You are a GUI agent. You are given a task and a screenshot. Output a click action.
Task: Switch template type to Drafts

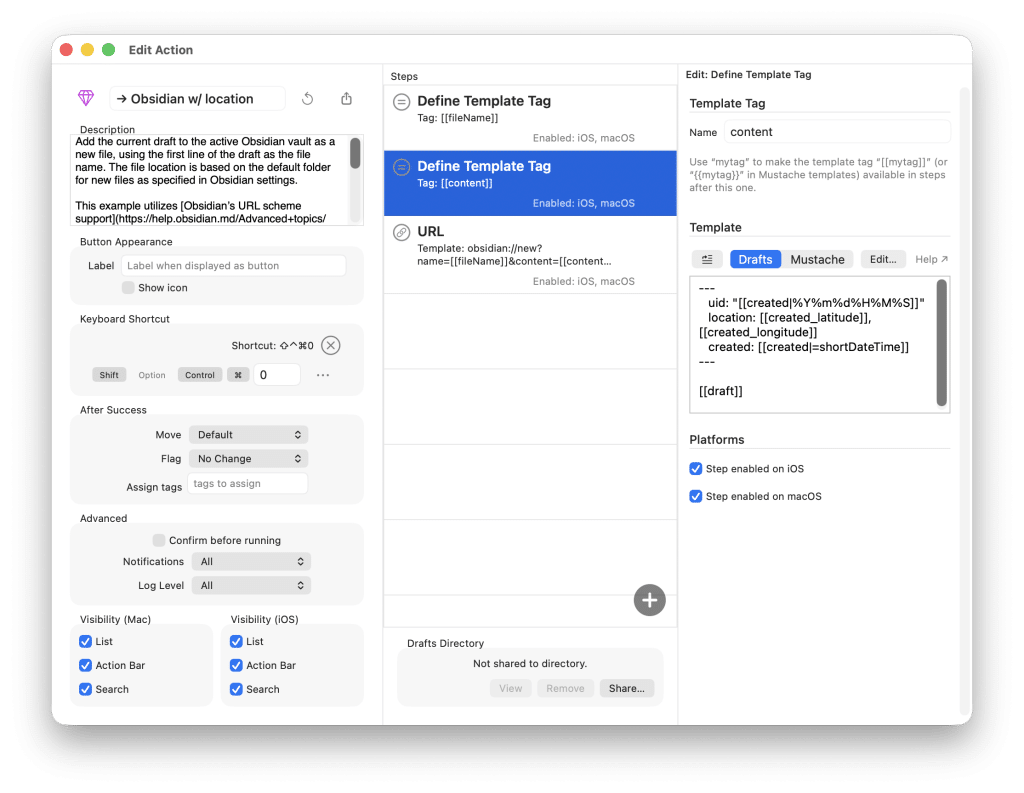[x=755, y=260]
